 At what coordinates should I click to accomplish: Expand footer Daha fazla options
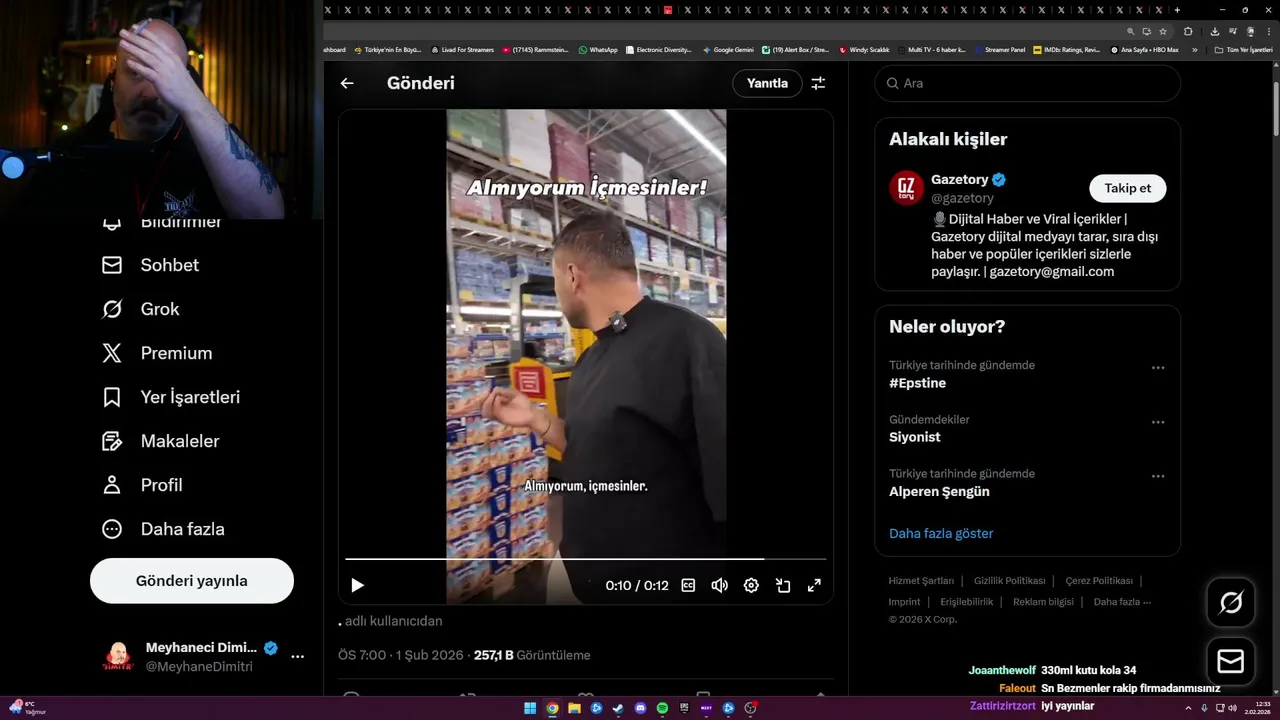tap(1122, 602)
